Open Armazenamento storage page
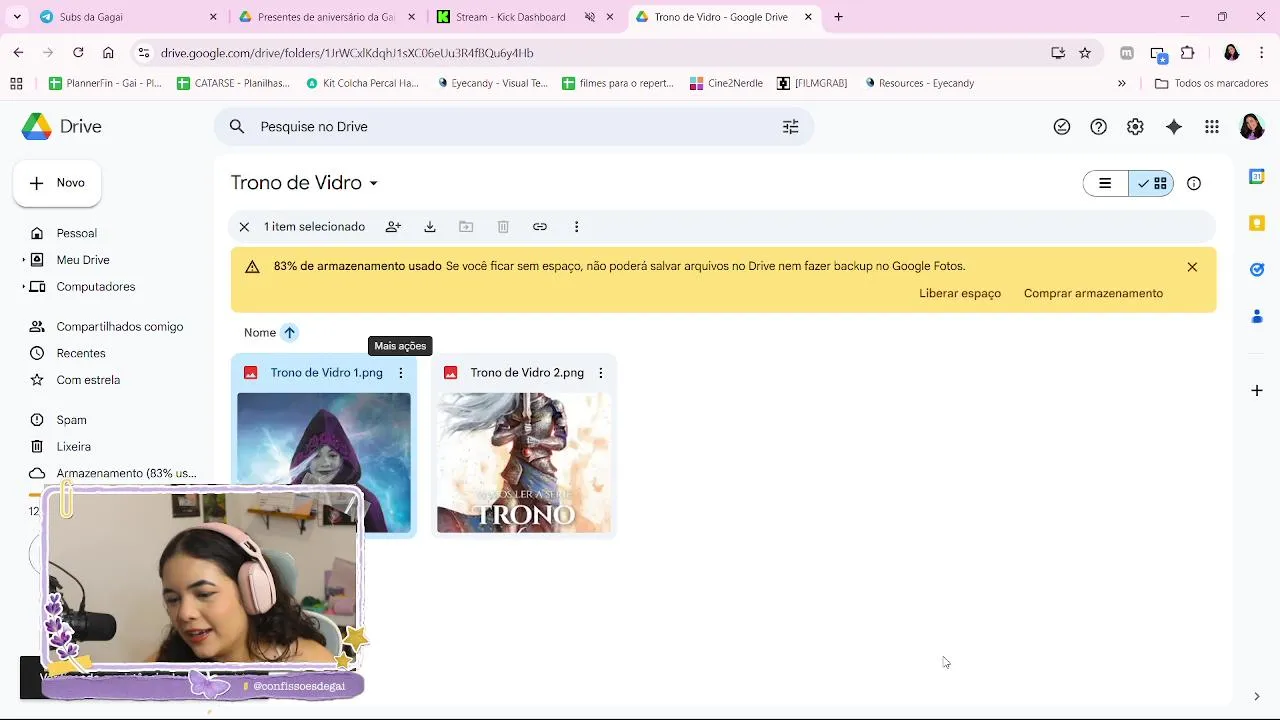The height and width of the screenshot is (720, 1280). click(x=126, y=473)
